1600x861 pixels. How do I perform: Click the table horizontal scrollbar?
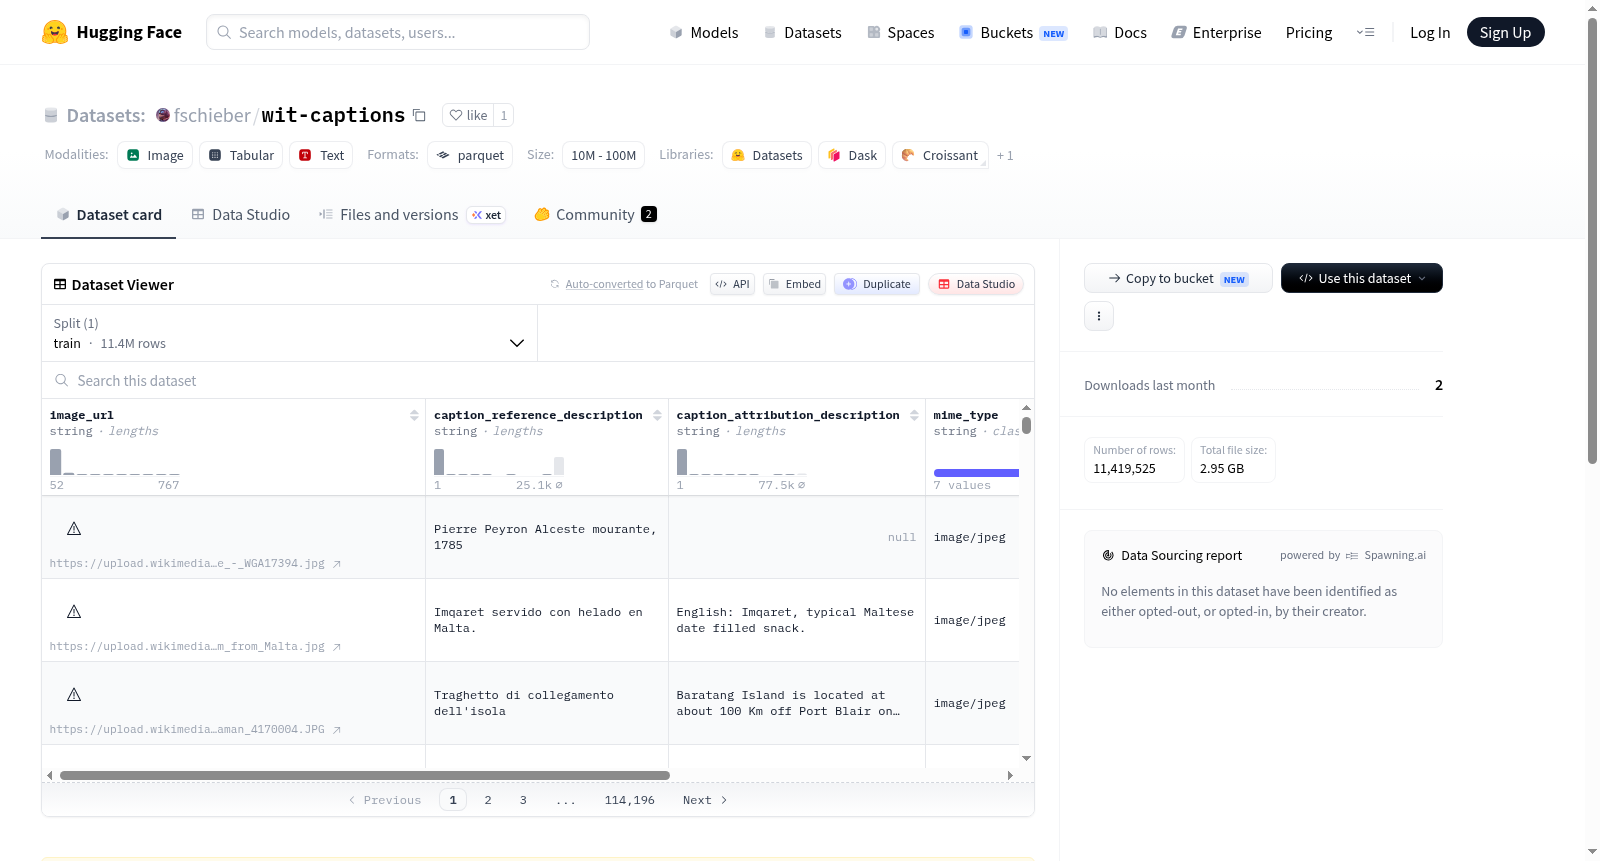click(x=365, y=775)
